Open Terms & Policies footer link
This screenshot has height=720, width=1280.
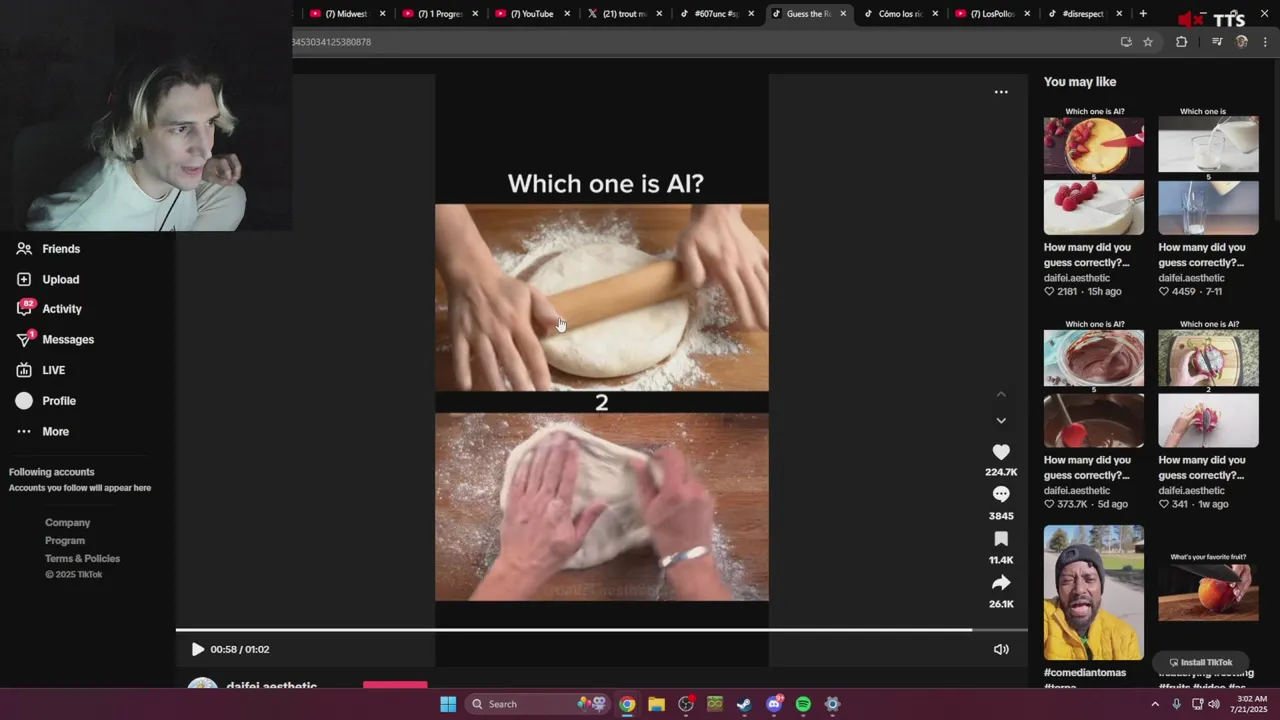82,559
